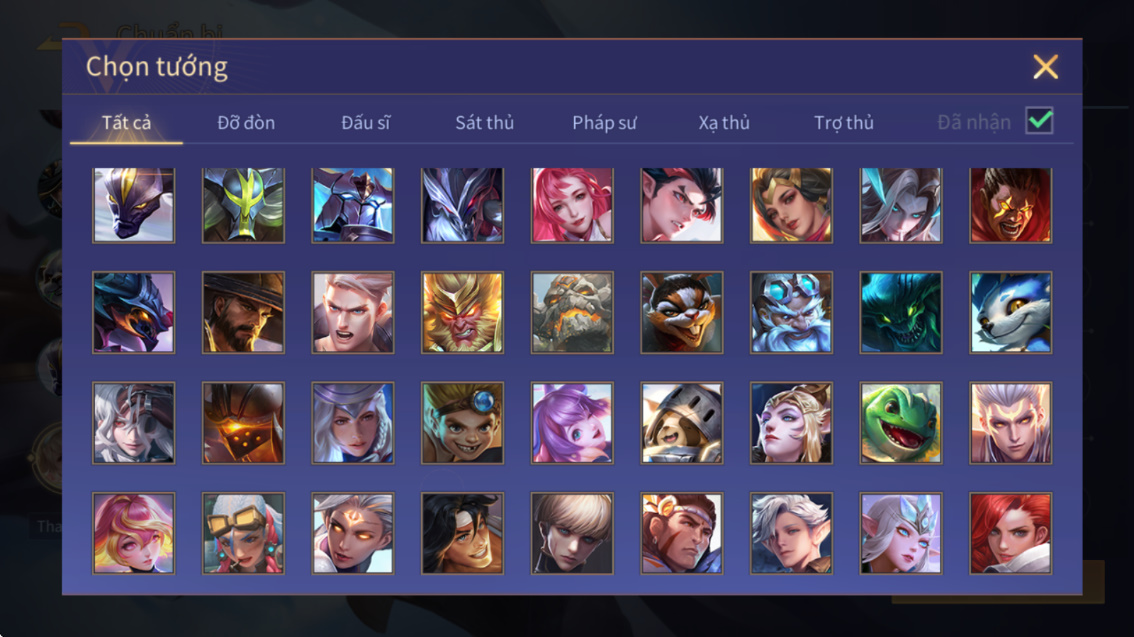Image resolution: width=1134 pixels, height=637 pixels.
Task: Choose the golden monkey king hero
Action: (x=462, y=312)
